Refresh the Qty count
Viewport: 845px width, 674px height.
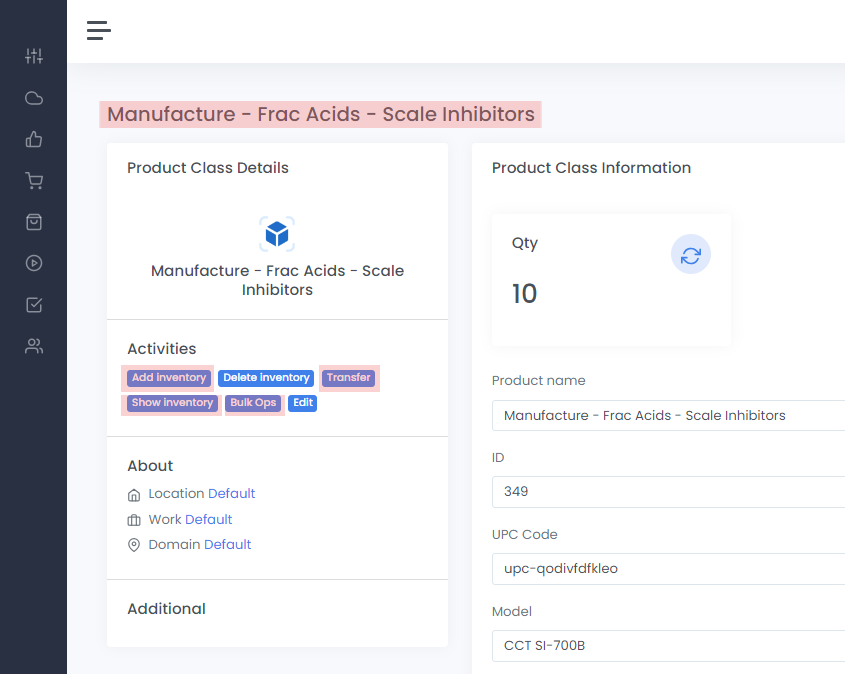click(690, 255)
